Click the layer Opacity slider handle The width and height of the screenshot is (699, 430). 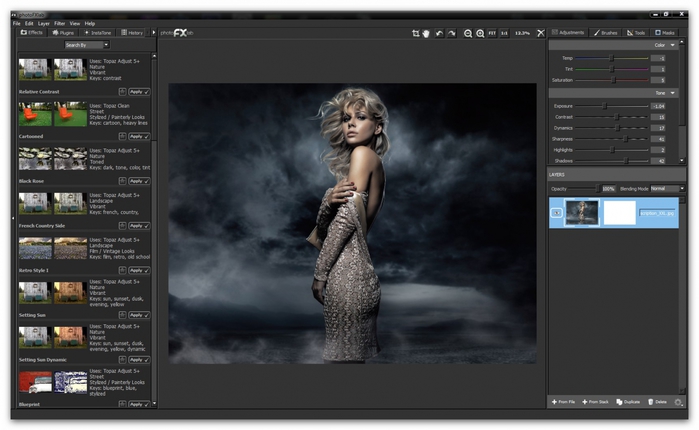click(598, 189)
